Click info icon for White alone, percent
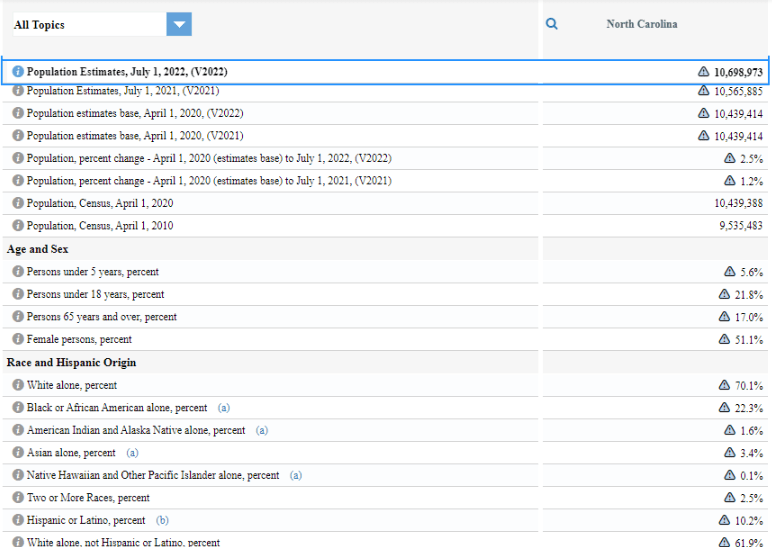Image resolution: width=772 pixels, height=547 pixels. click(x=18, y=385)
